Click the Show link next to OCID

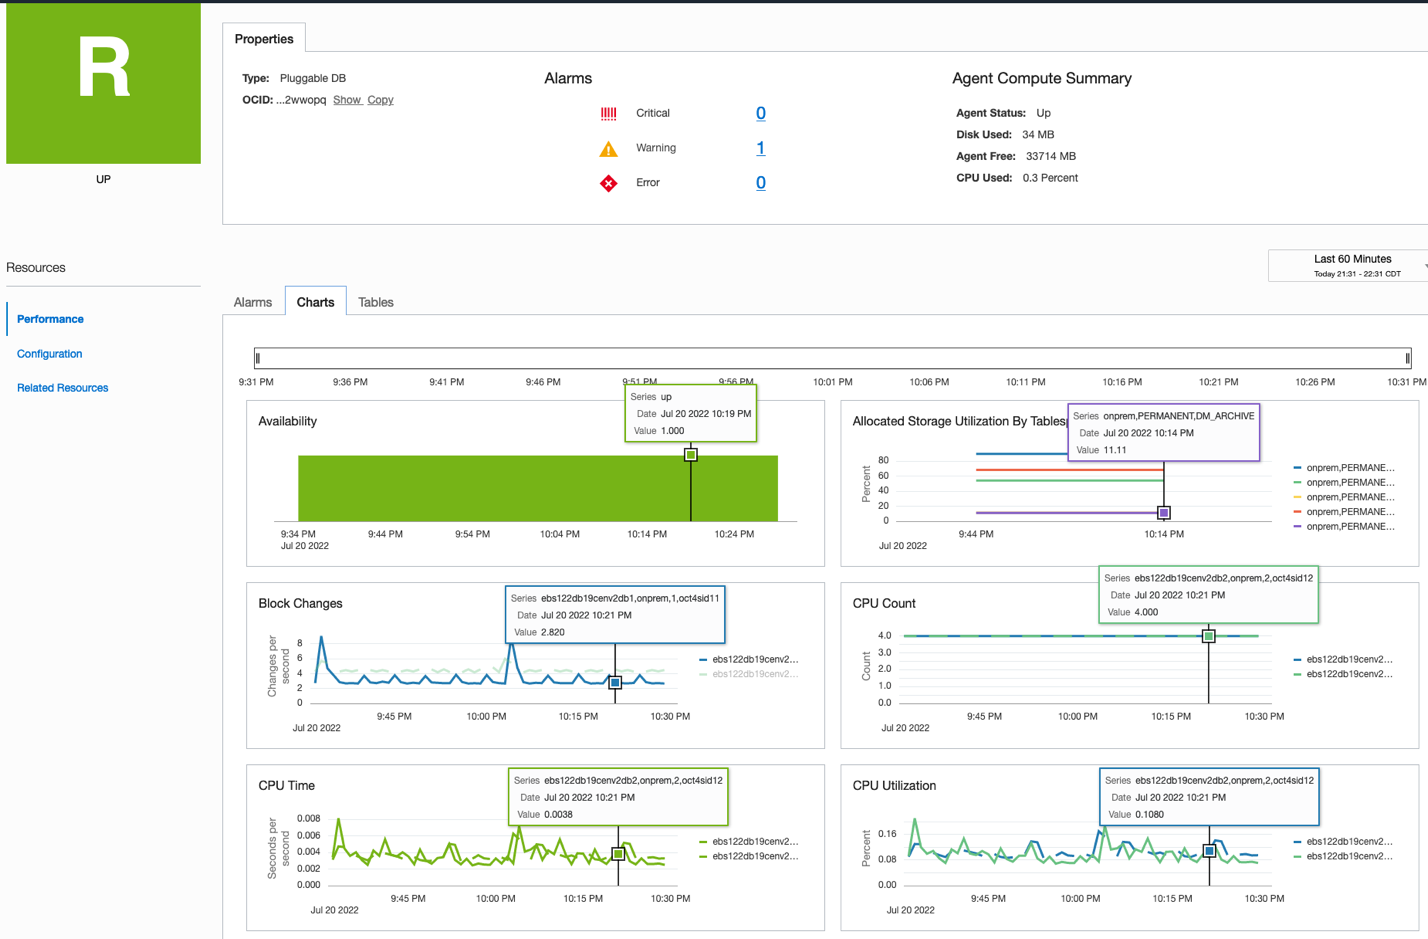click(347, 100)
